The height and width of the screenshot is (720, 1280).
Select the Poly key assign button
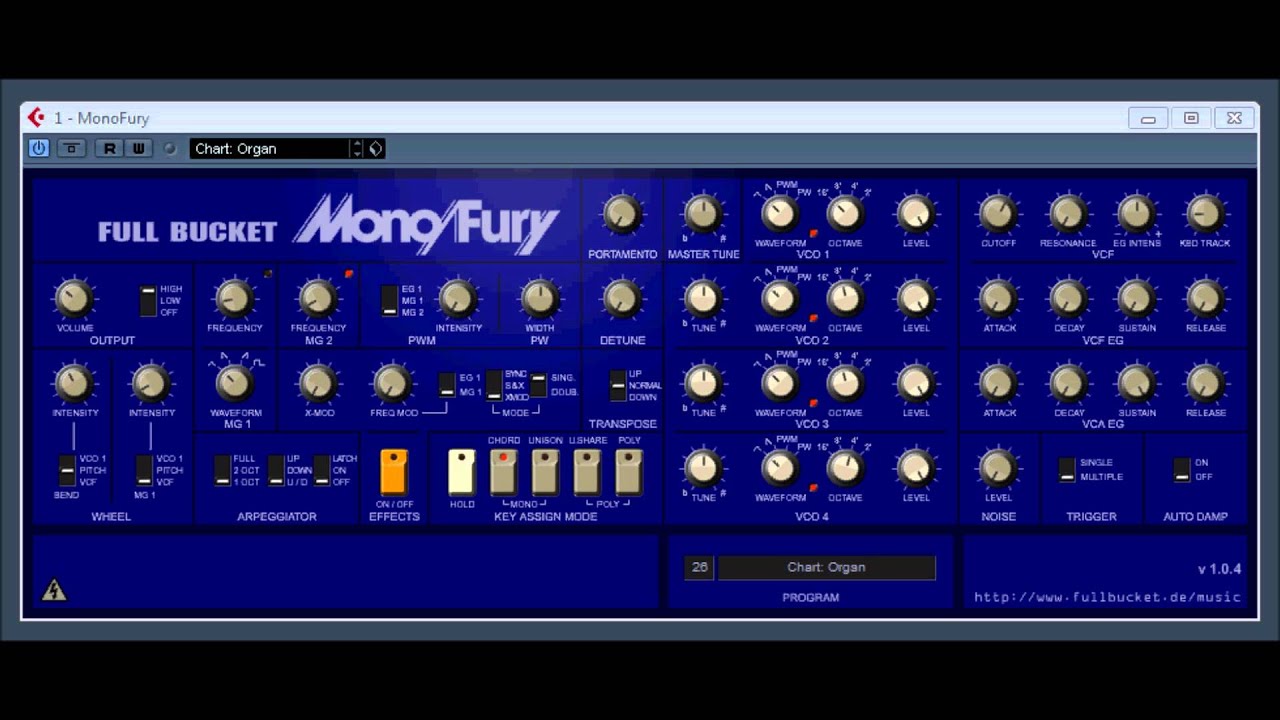point(628,471)
